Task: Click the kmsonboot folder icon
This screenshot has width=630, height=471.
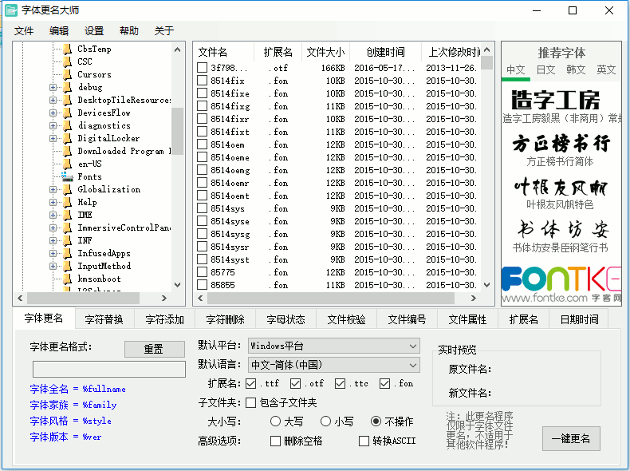Action: click(68, 279)
